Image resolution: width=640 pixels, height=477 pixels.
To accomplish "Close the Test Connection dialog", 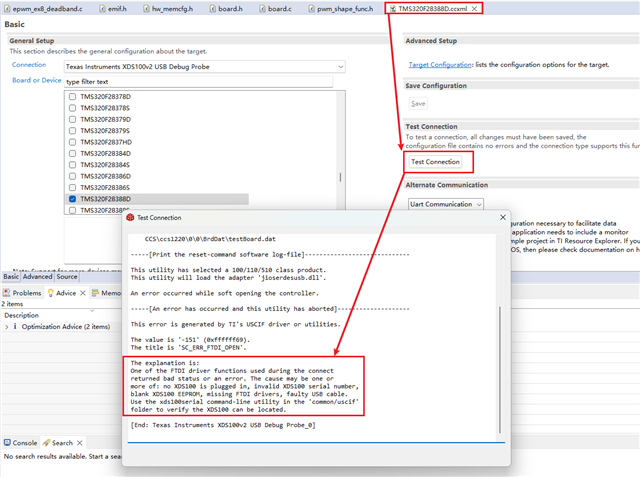I will (x=503, y=217).
